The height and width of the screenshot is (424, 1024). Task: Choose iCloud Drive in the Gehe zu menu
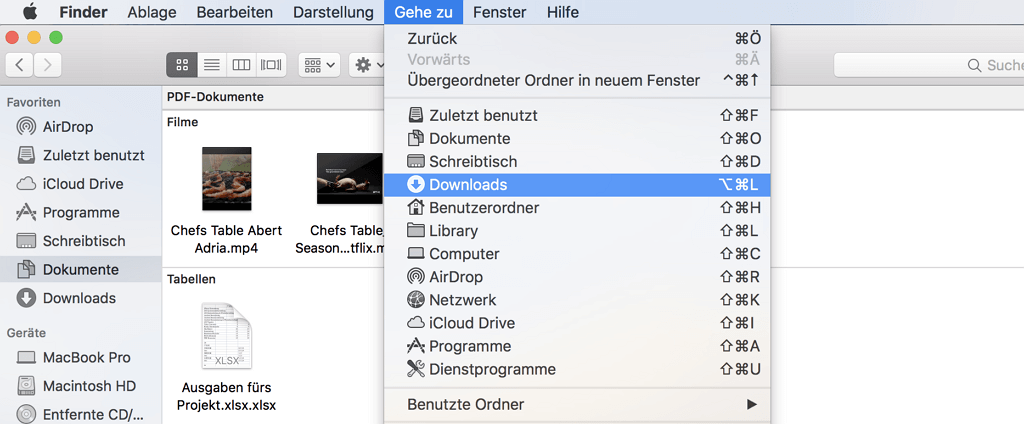pyautogui.click(x=577, y=323)
